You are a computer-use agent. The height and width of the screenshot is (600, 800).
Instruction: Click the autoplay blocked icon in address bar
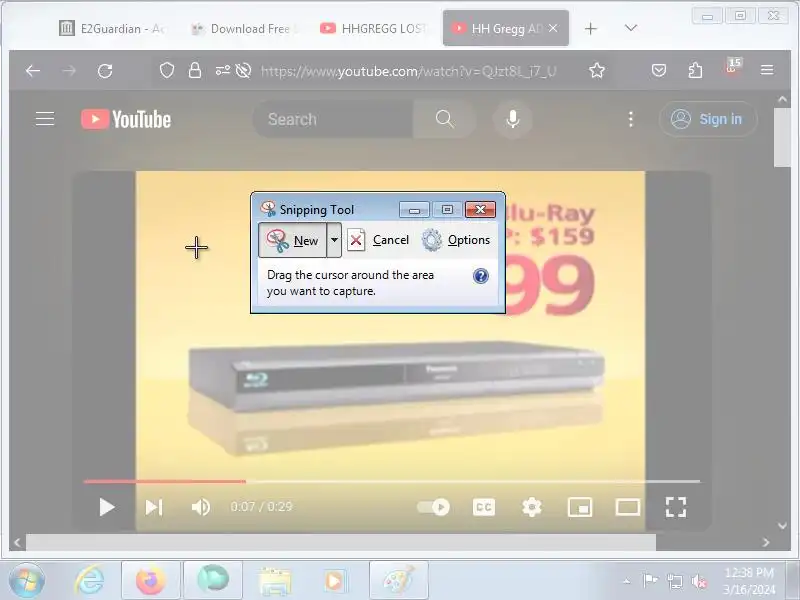pyautogui.click(x=243, y=70)
